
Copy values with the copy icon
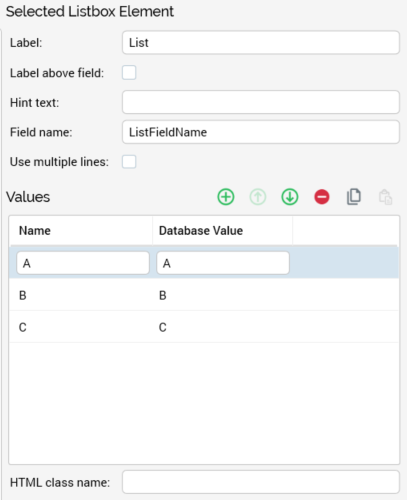[x=354, y=197]
